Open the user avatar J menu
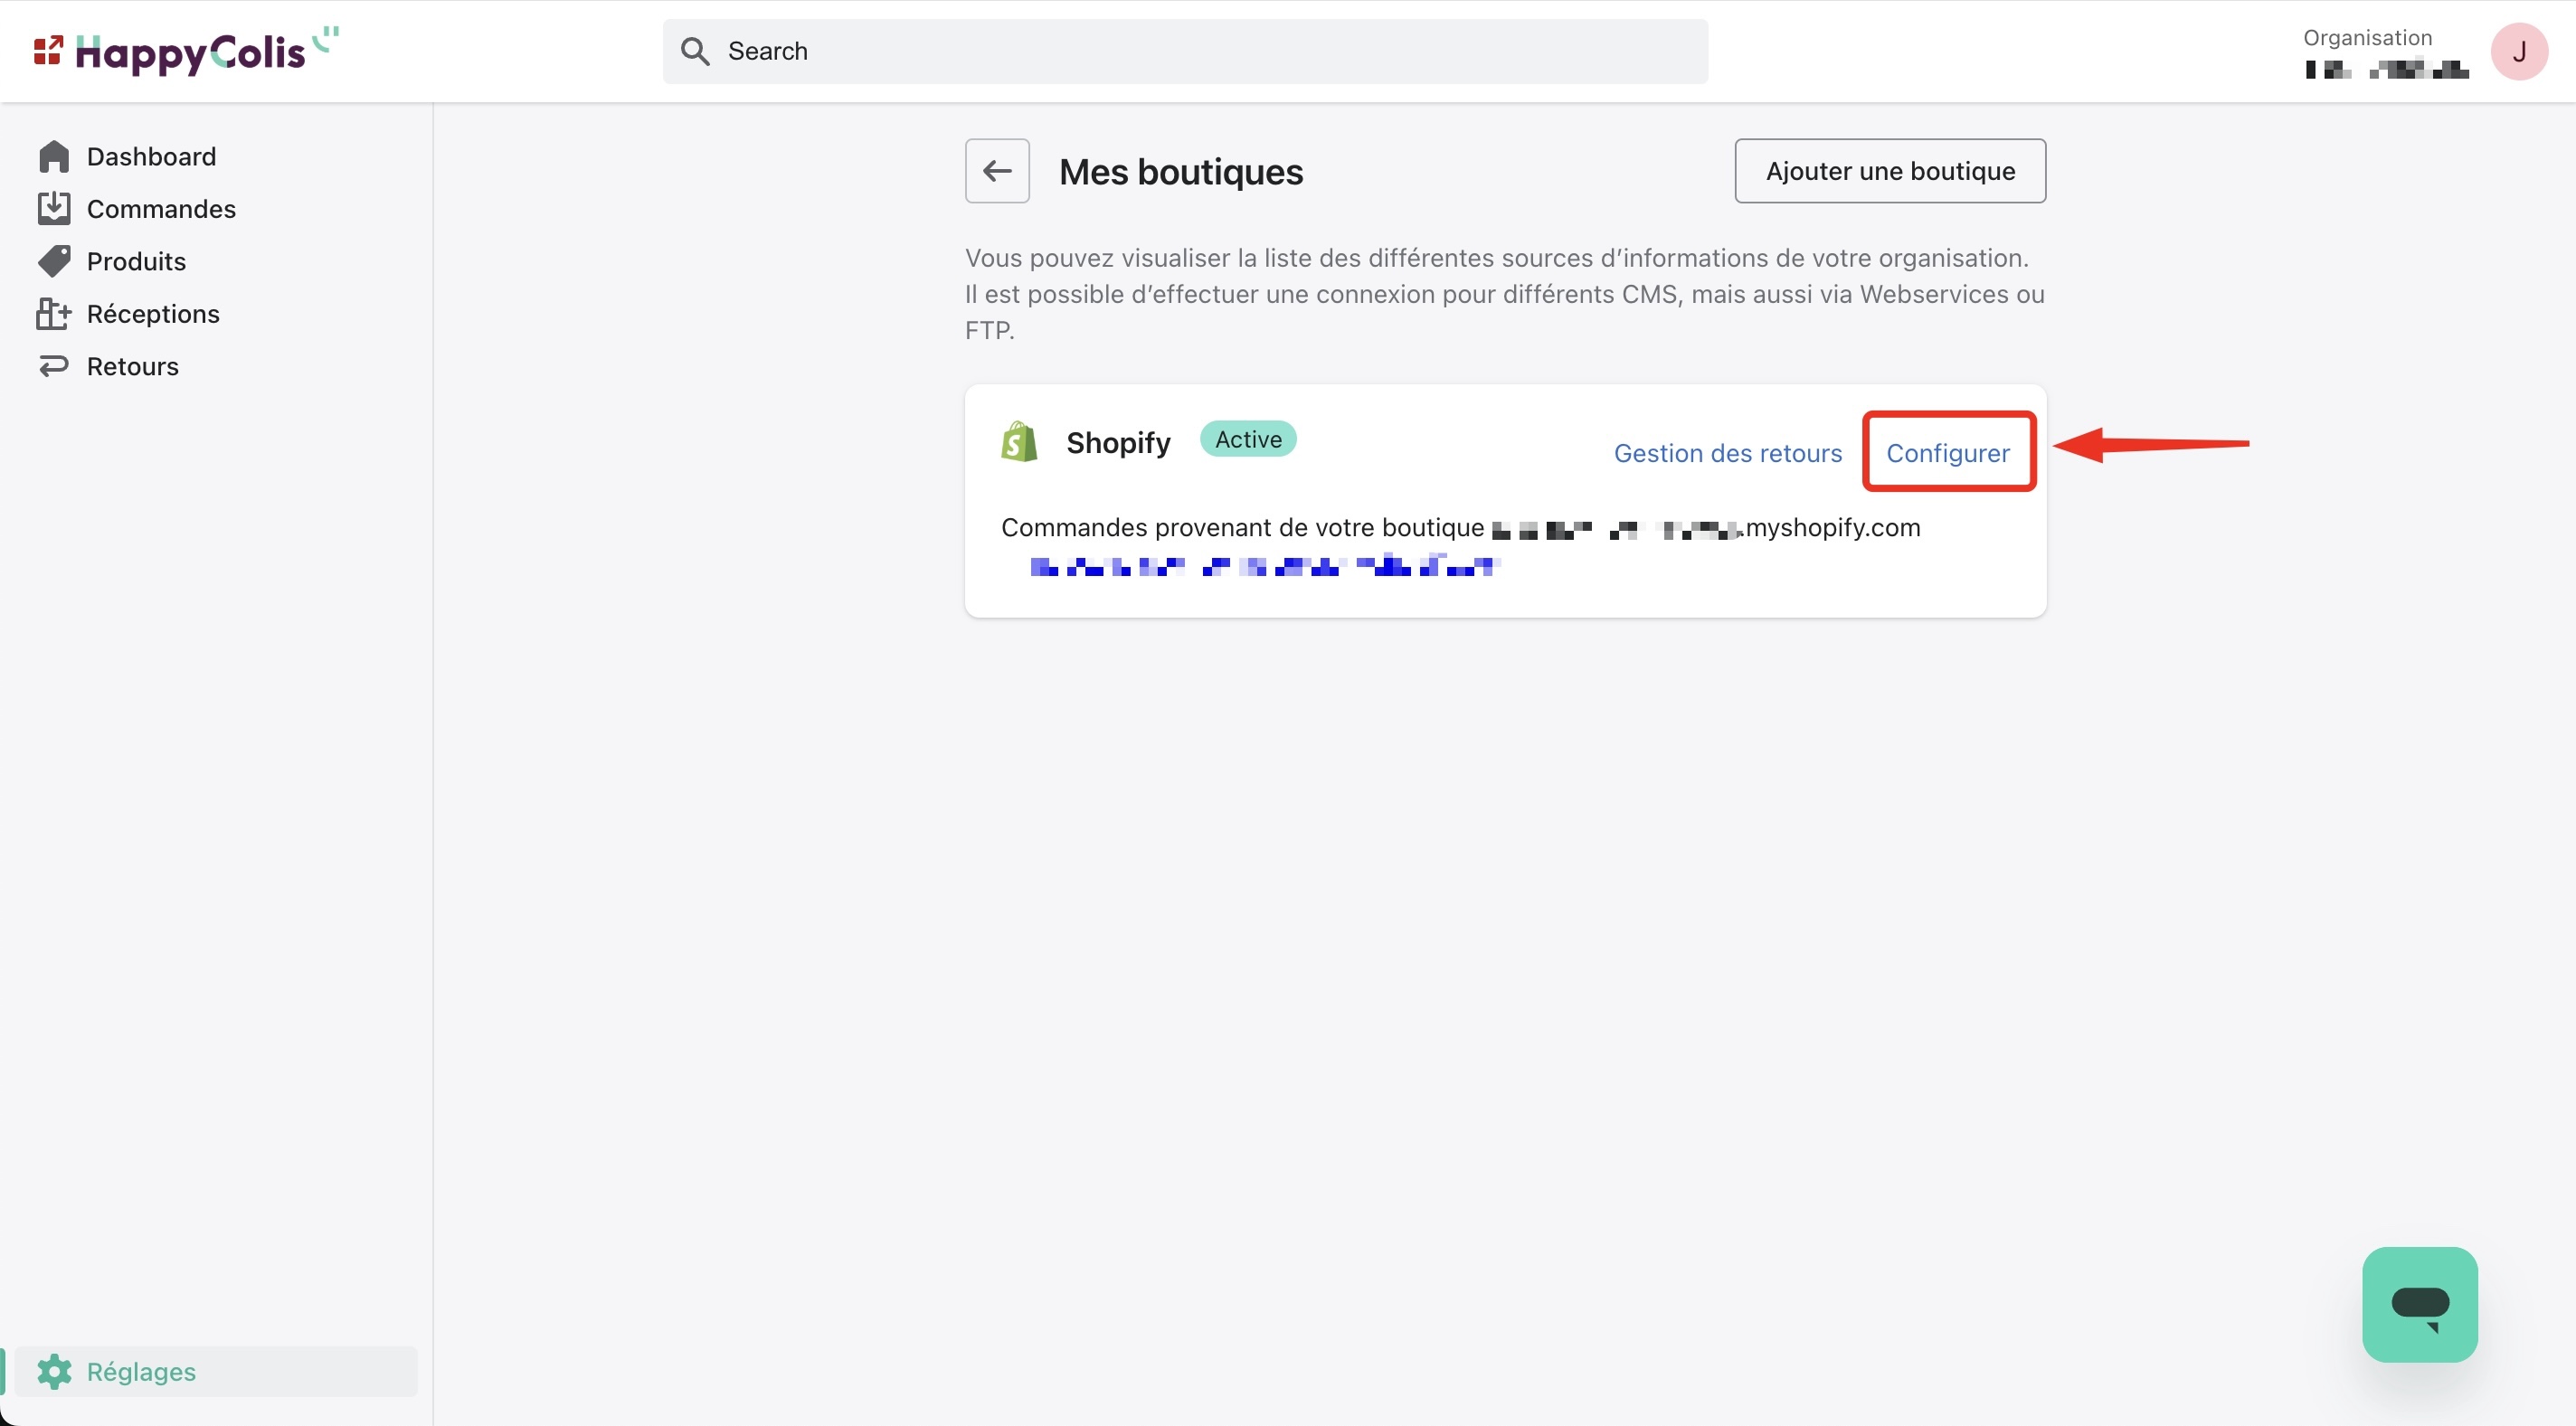 click(x=2518, y=51)
